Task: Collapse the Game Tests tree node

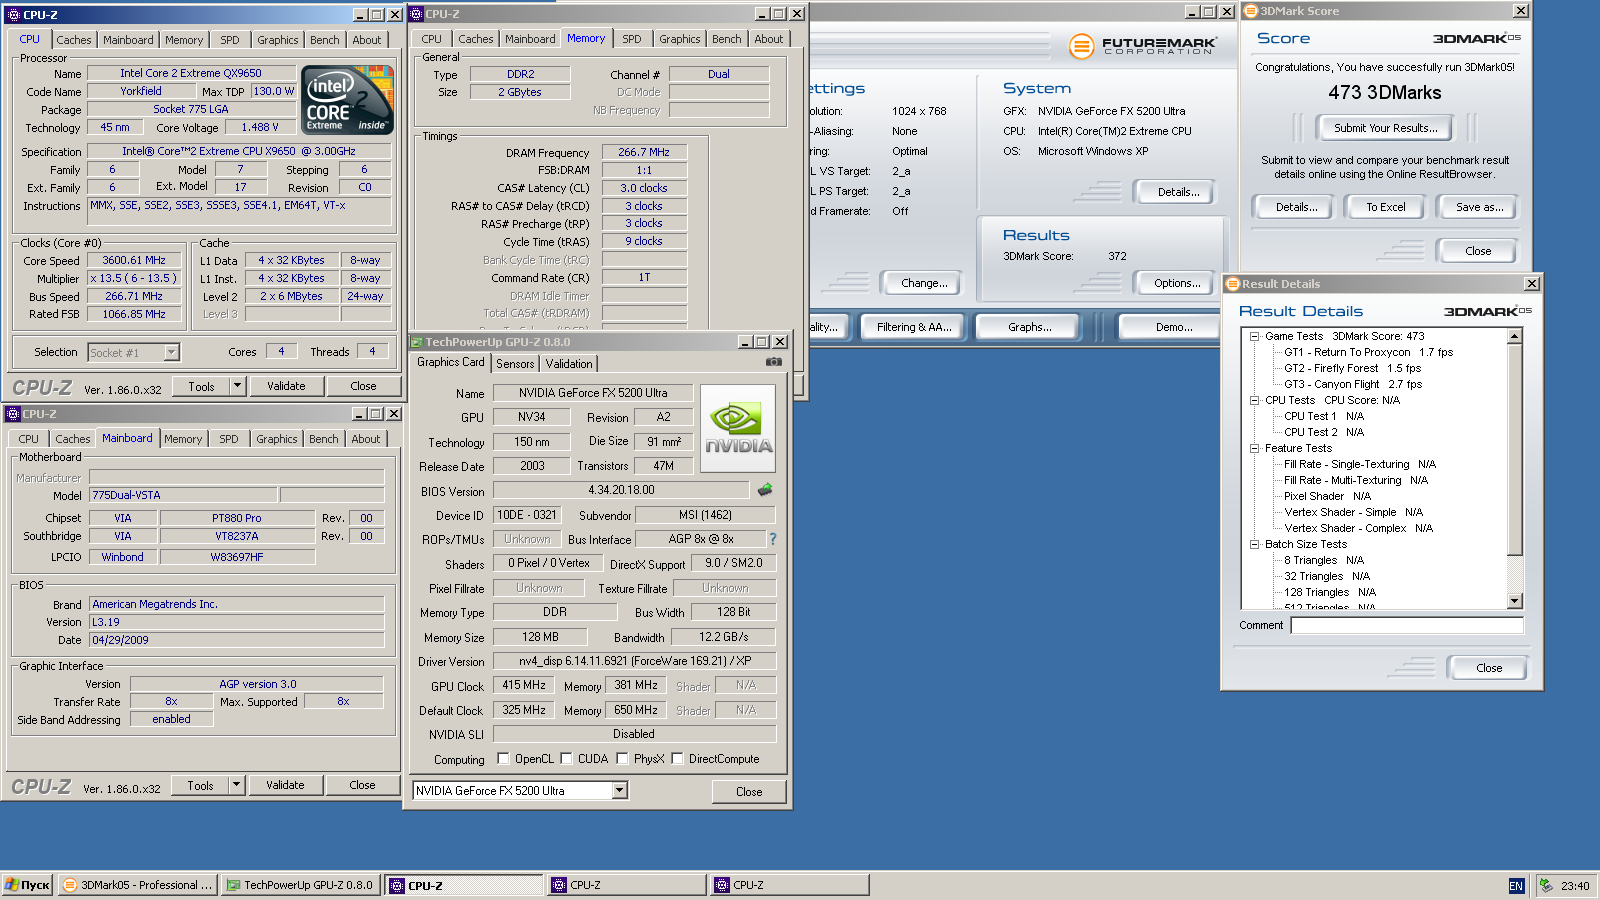Action: [1254, 336]
